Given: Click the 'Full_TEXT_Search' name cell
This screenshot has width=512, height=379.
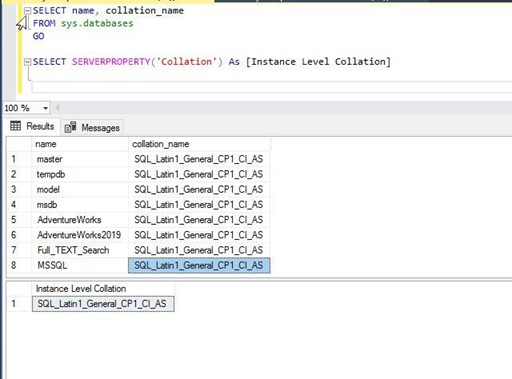Looking at the screenshot, I should point(80,250).
